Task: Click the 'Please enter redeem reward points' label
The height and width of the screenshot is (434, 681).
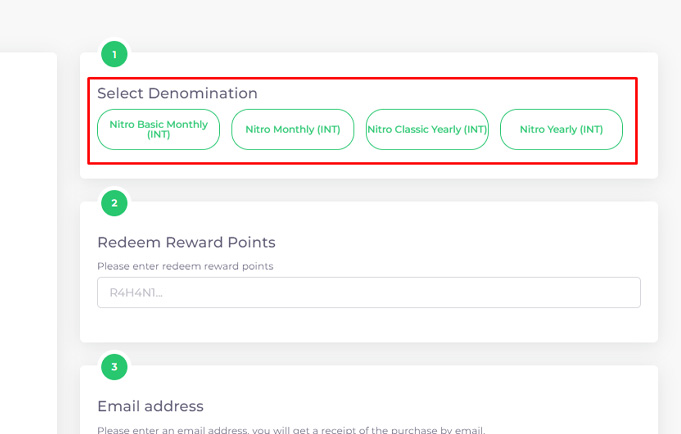Action: pos(185,266)
